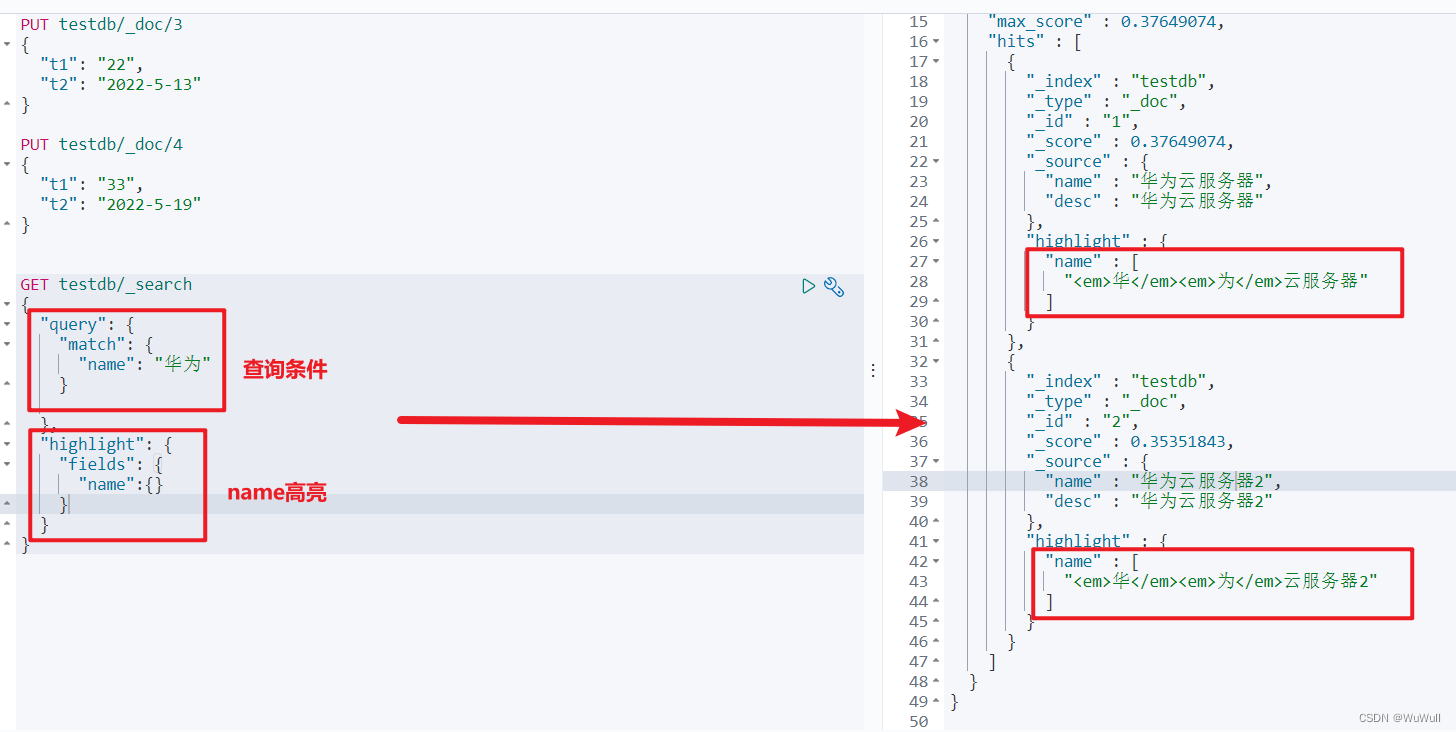The height and width of the screenshot is (732, 1456).
Task: Click the "_score" : 0.35351843 response line
Action: pyautogui.click(x=1130, y=441)
